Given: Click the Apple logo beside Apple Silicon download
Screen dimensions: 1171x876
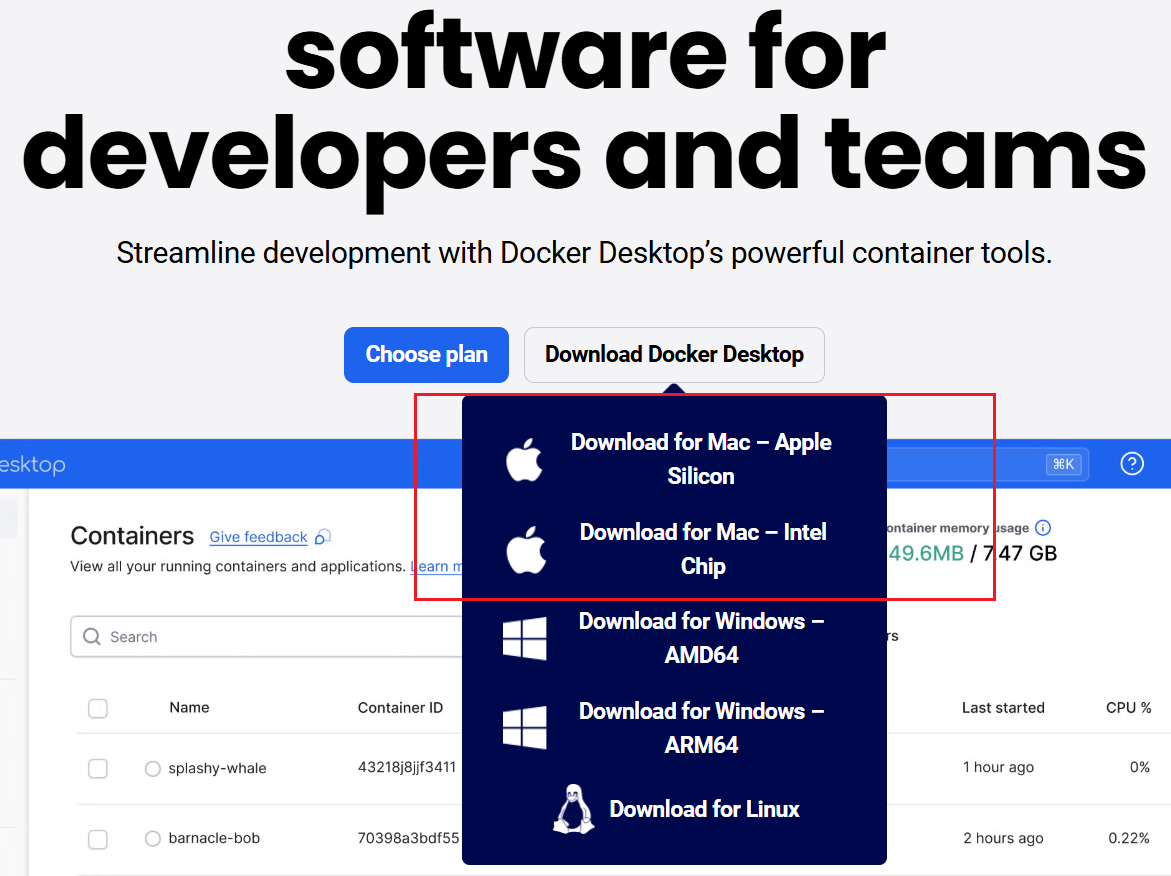Looking at the screenshot, I should coord(524,460).
